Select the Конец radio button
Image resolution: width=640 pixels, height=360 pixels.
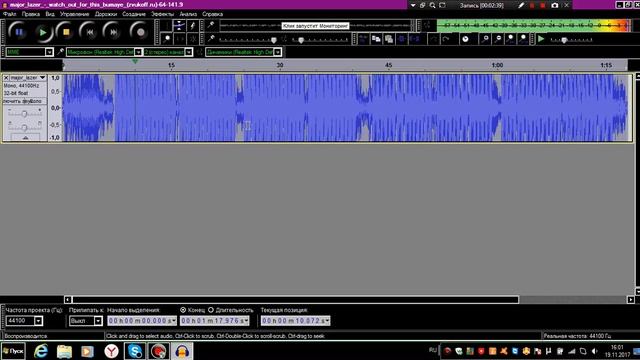coord(183,310)
